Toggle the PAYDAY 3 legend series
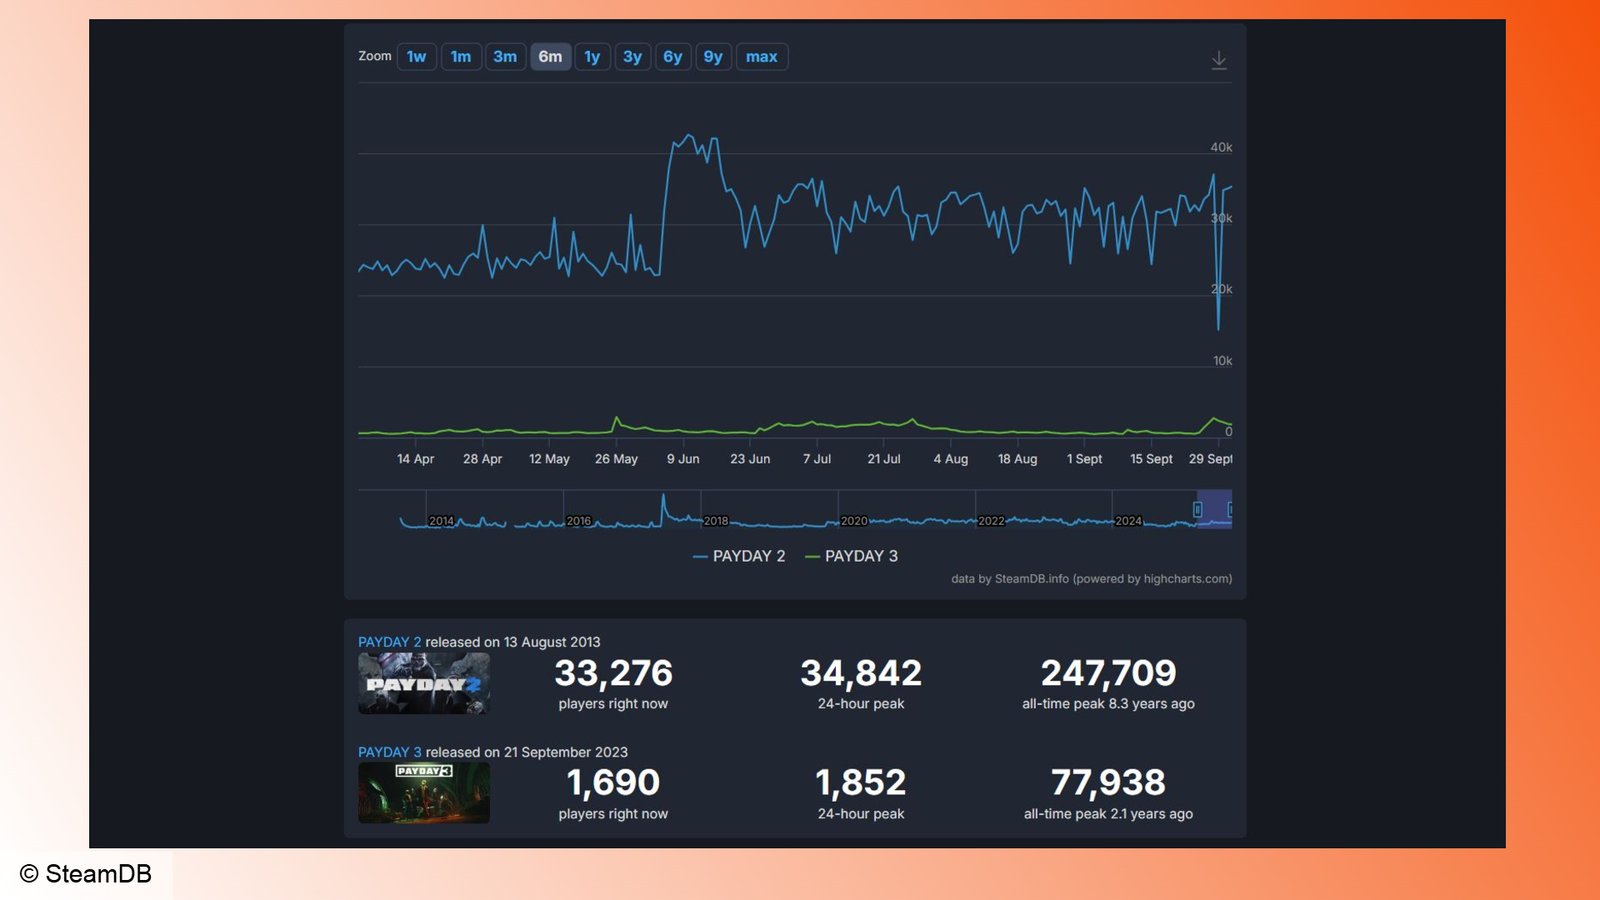This screenshot has height=900, width=1600. (851, 556)
